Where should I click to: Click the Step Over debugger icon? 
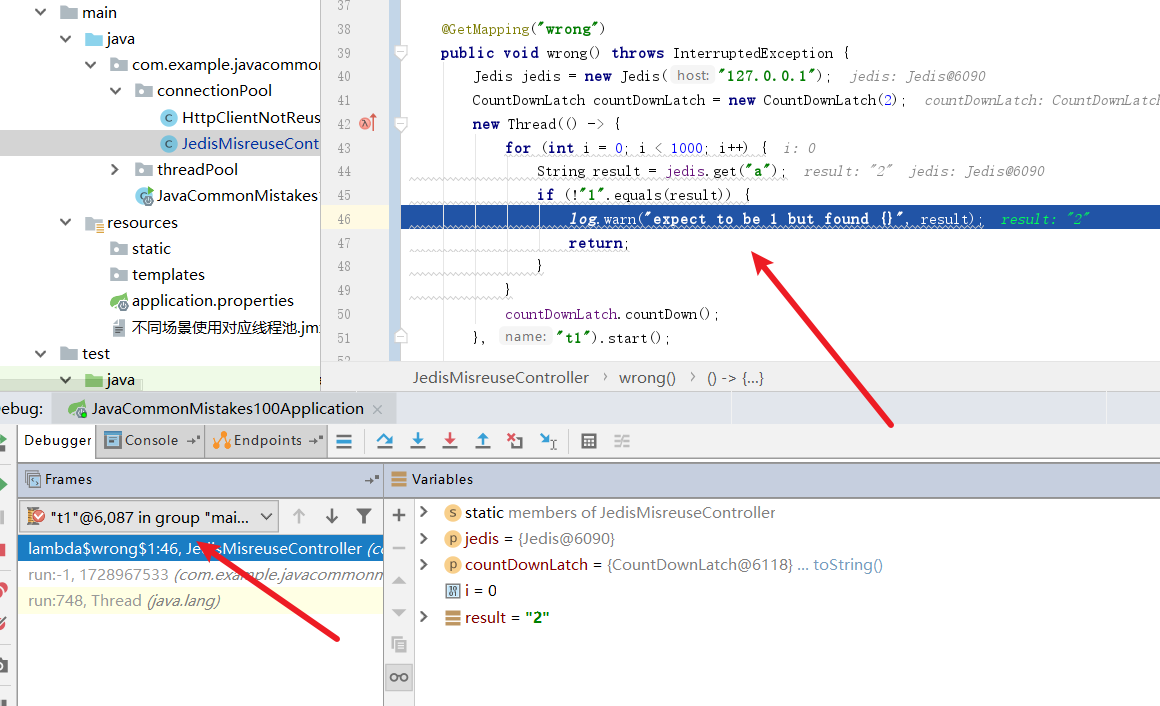(385, 441)
